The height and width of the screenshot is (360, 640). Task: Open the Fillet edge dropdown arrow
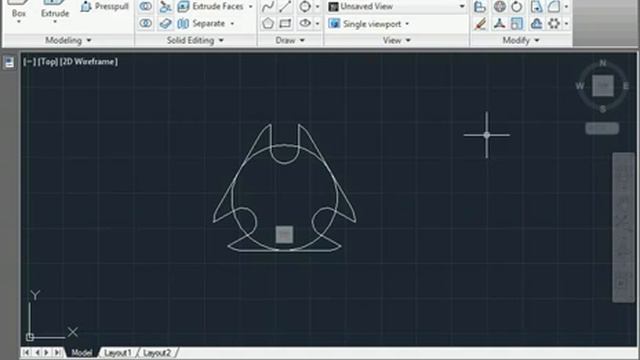tap(566, 7)
